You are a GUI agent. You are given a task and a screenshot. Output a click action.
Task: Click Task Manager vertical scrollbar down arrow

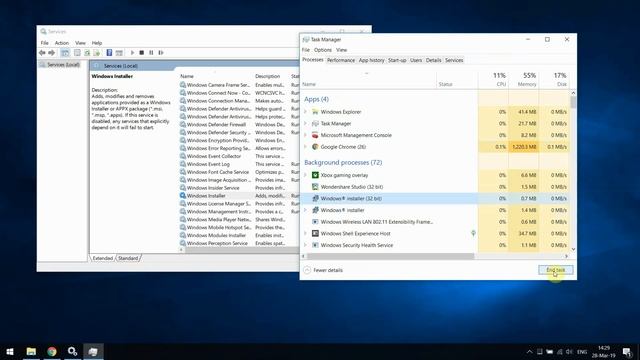coord(573,249)
